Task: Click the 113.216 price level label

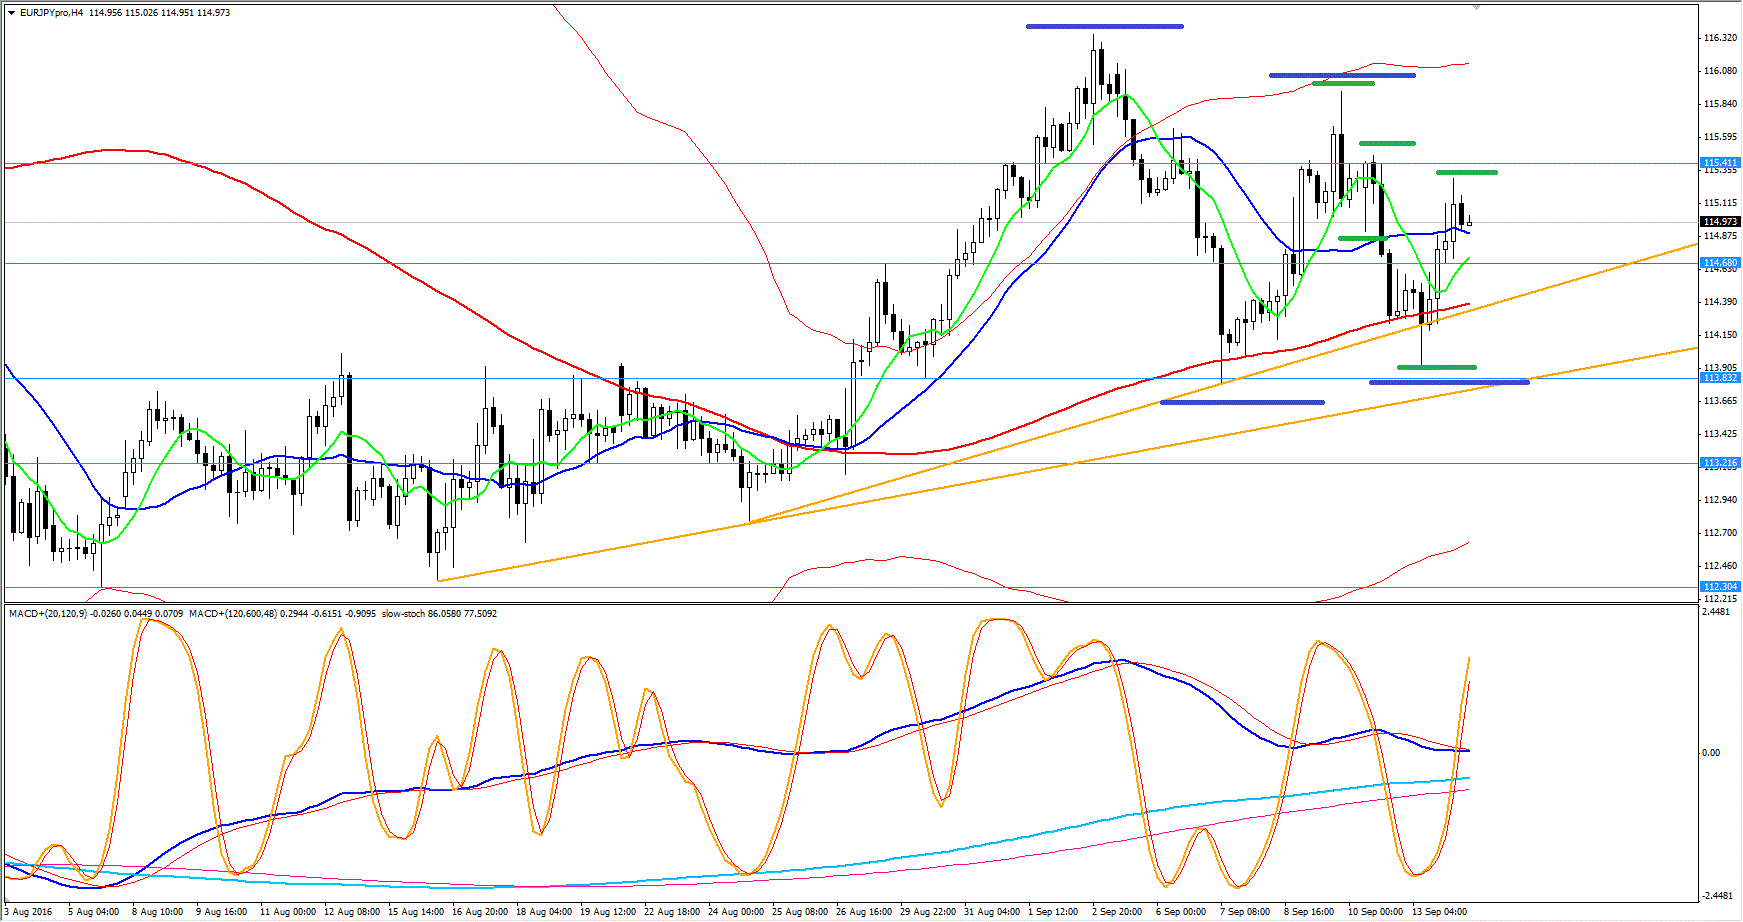Action: pos(1720,462)
